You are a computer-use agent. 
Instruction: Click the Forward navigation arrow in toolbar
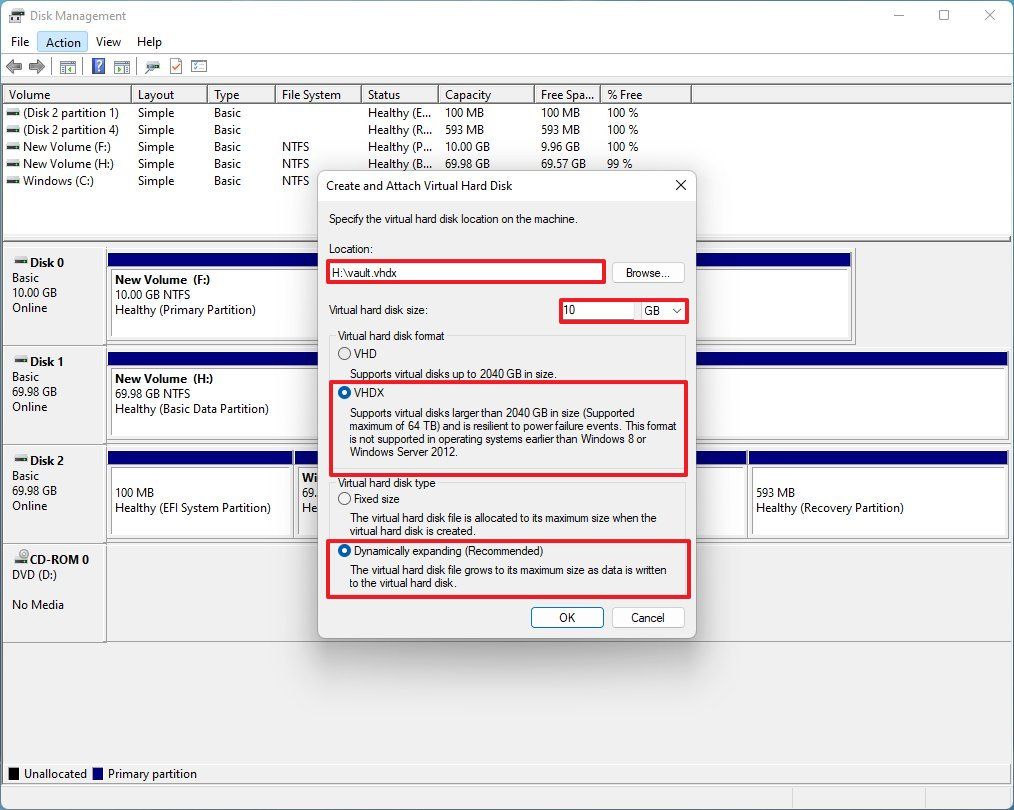click(37, 67)
